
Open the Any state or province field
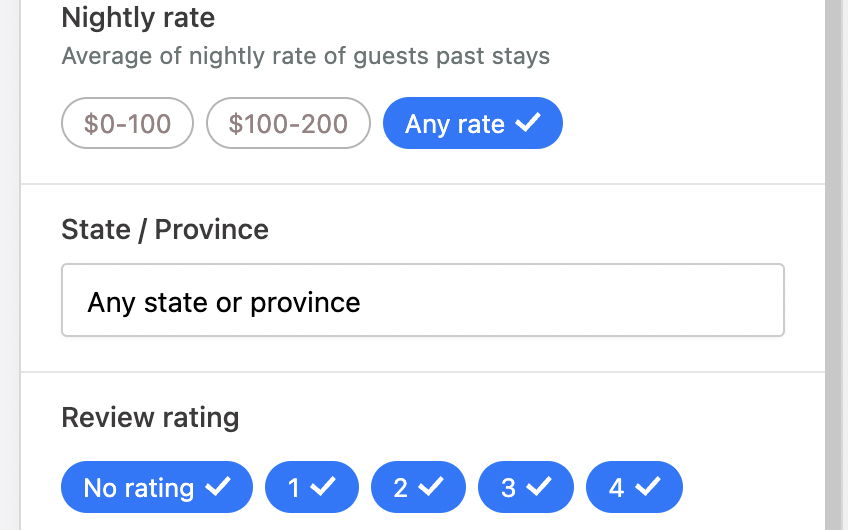[x=422, y=301]
